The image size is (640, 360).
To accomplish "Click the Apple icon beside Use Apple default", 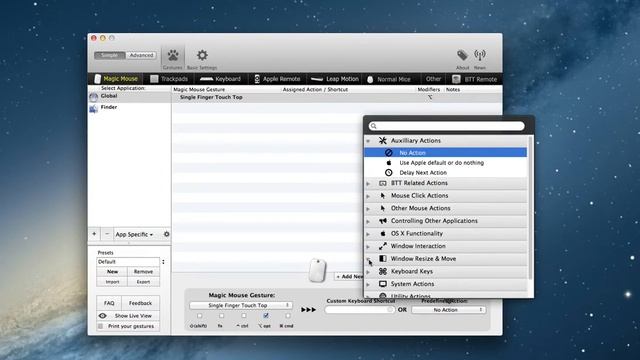I will [x=389, y=162].
